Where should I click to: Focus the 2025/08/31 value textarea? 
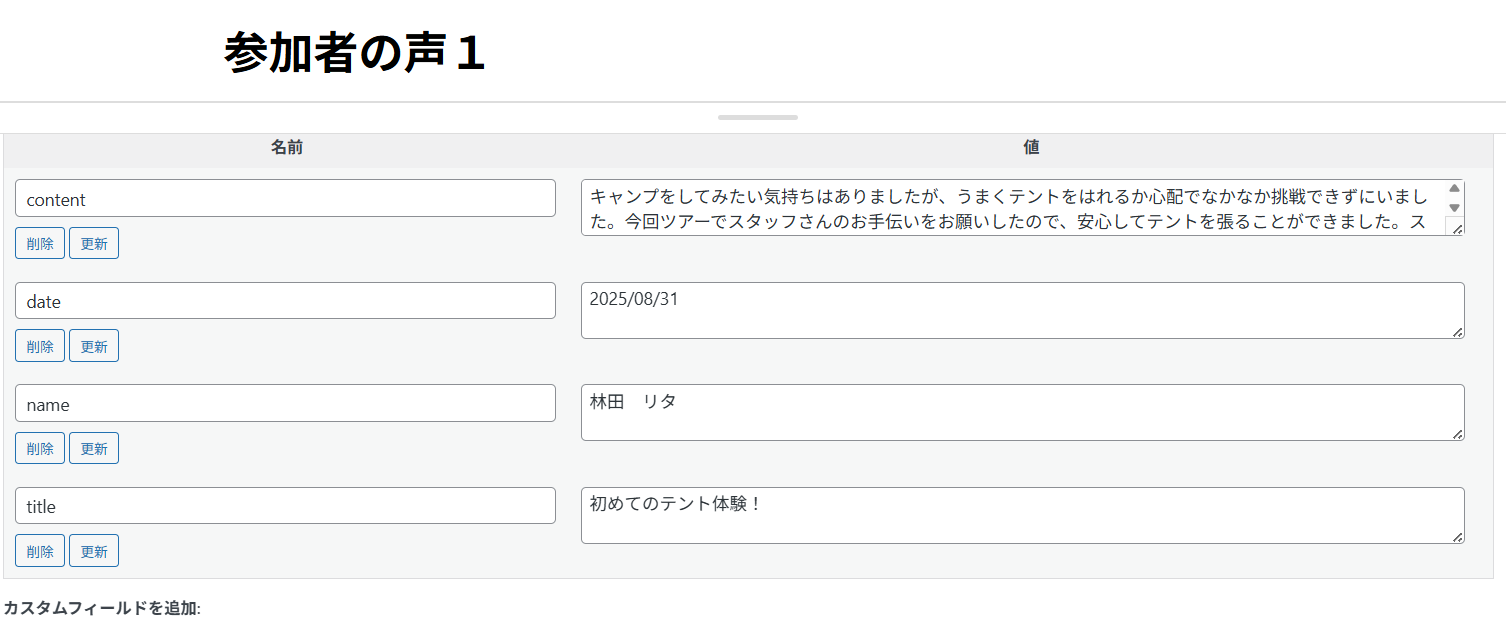point(1022,311)
